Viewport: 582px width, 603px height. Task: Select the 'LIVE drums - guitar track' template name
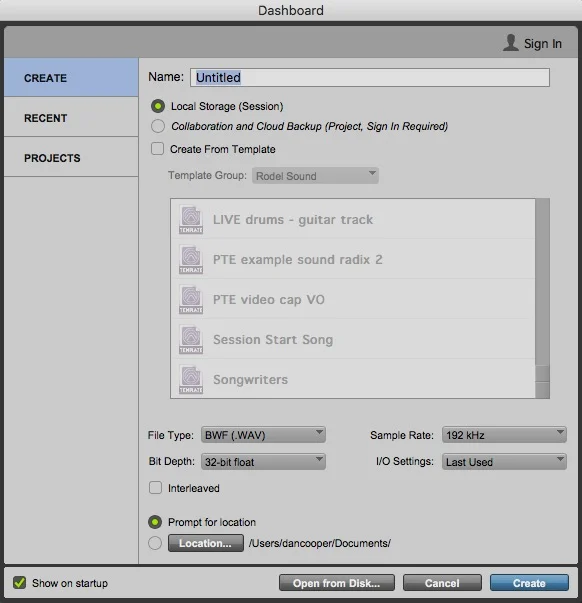click(x=293, y=220)
